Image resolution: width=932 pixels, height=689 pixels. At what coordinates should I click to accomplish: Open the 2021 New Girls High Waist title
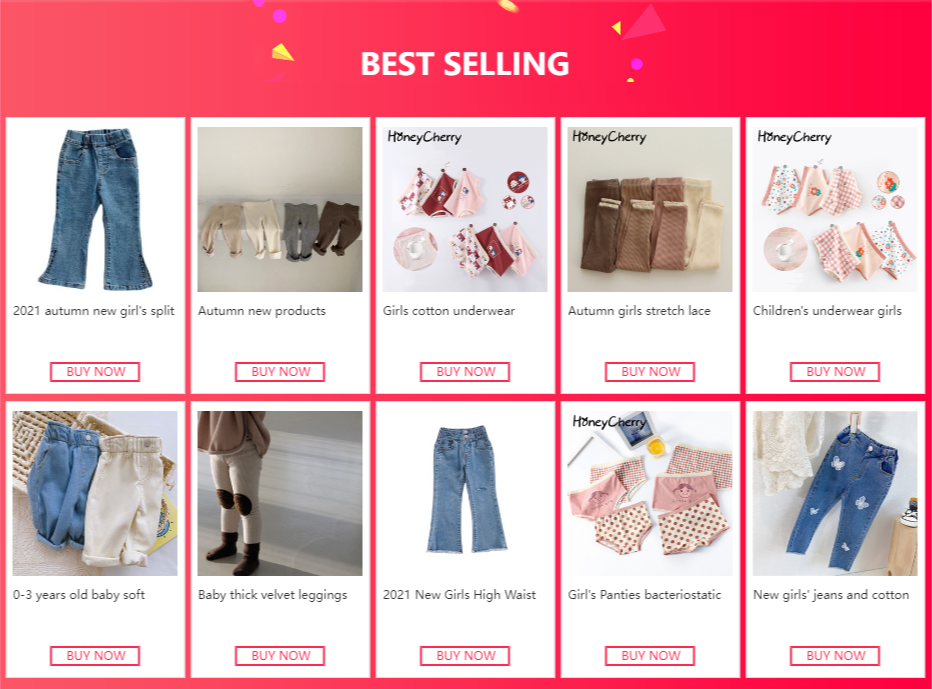click(459, 595)
